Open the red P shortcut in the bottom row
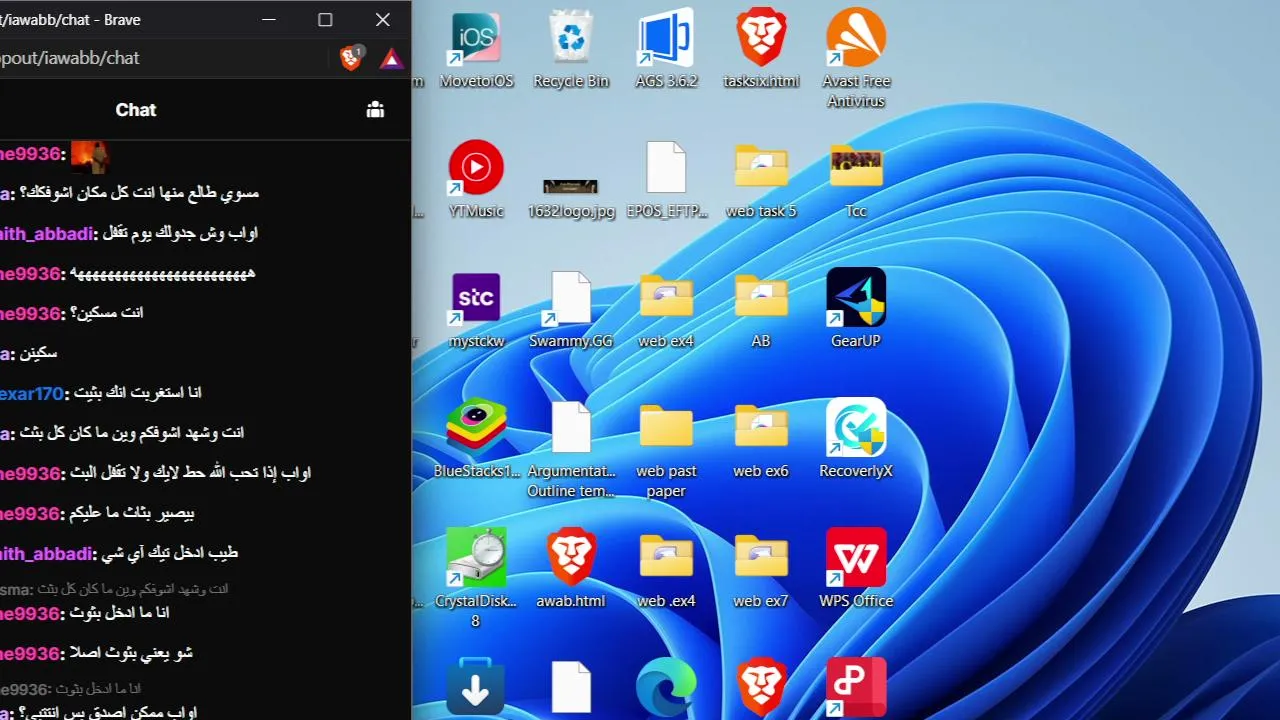This screenshot has width=1280, height=720. [x=856, y=688]
